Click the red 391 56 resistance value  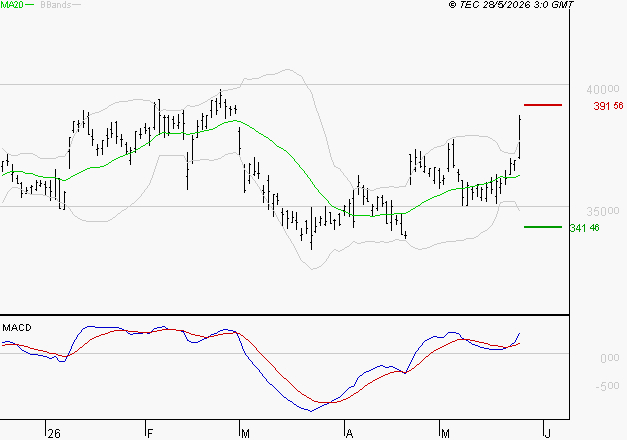click(608, 106)
